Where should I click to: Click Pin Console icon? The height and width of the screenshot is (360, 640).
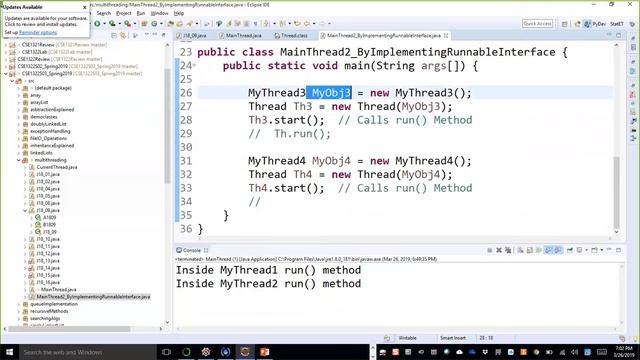pyautogui.click(x=570, y=250)
